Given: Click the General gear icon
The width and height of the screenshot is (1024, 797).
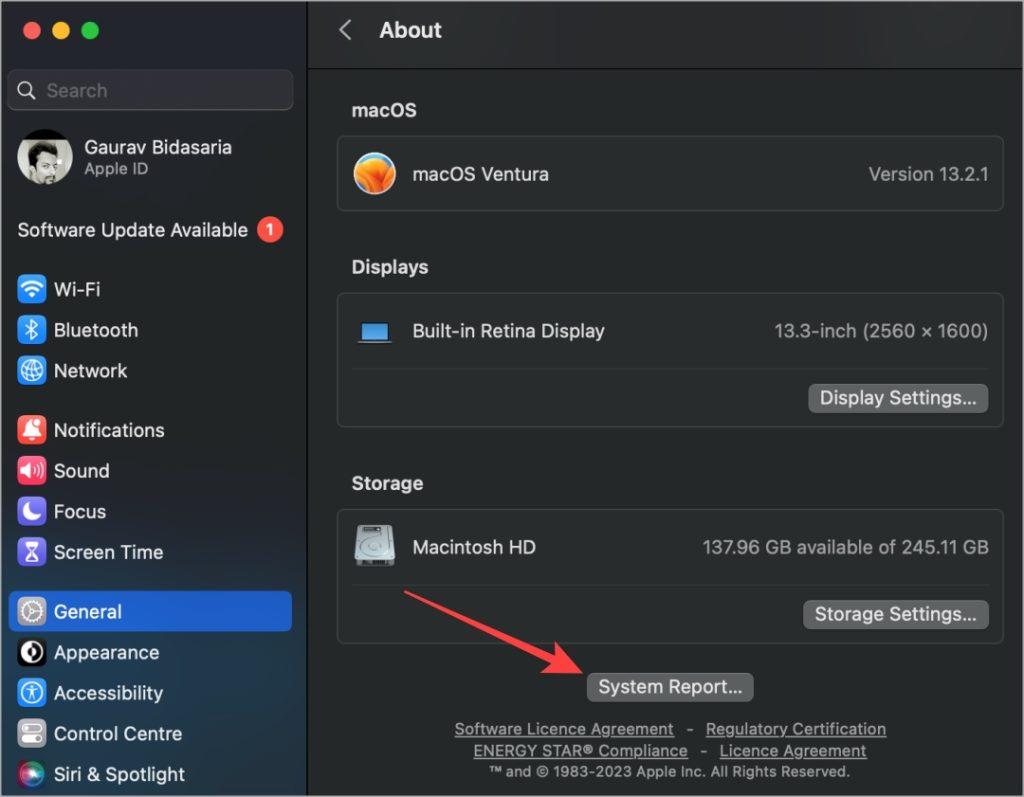Looking at the screenshot, I should (x=31, y=611).
